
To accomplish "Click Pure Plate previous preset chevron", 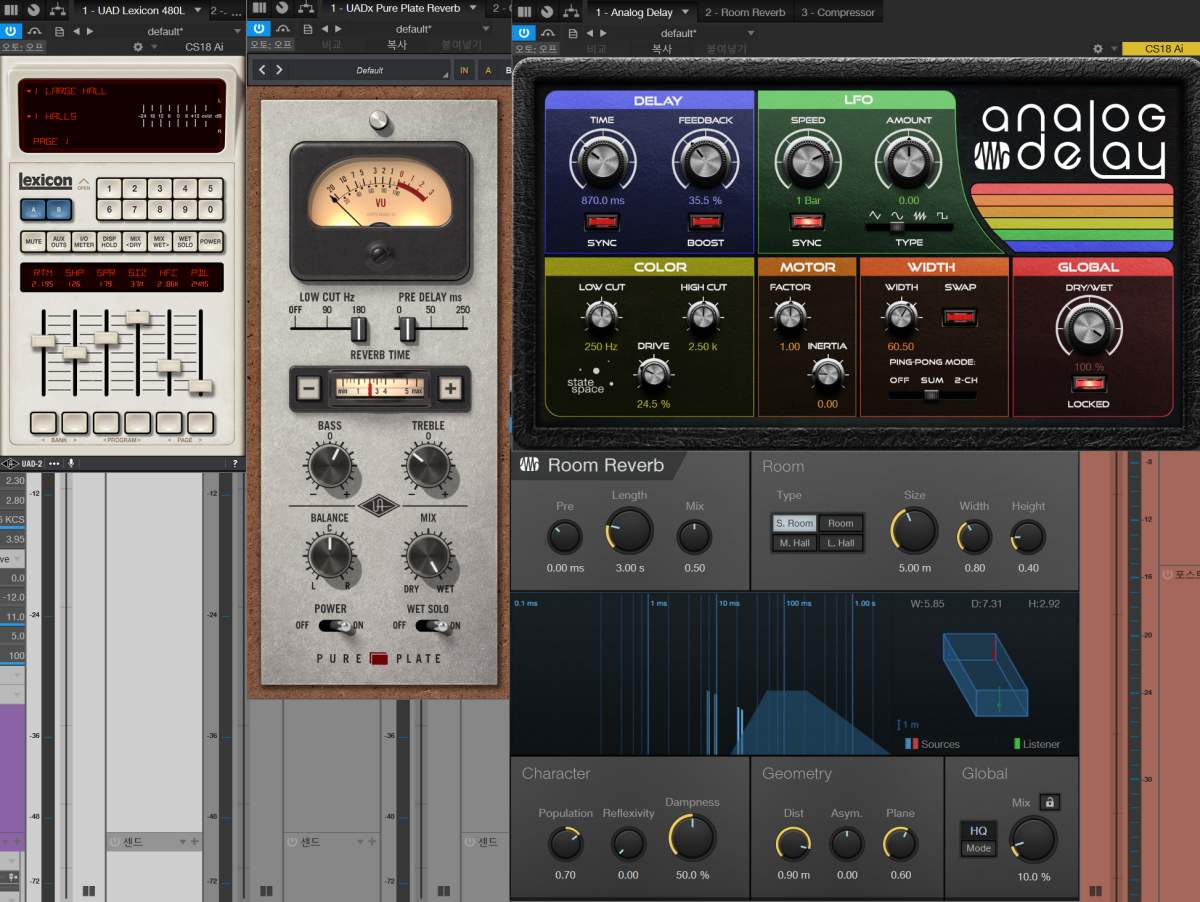I will pos(263,70).
